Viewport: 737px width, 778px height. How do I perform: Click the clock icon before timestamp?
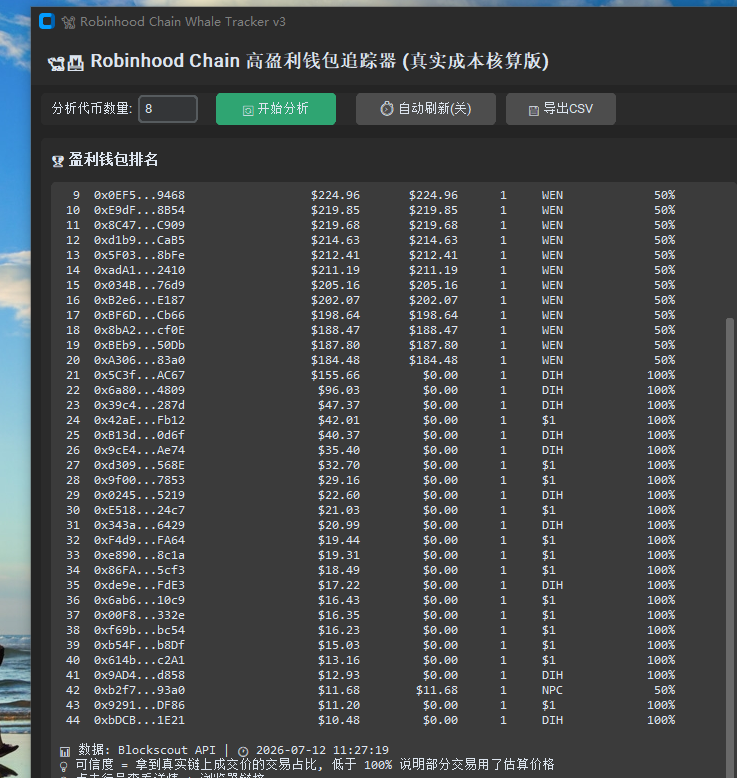click(243, 751)
